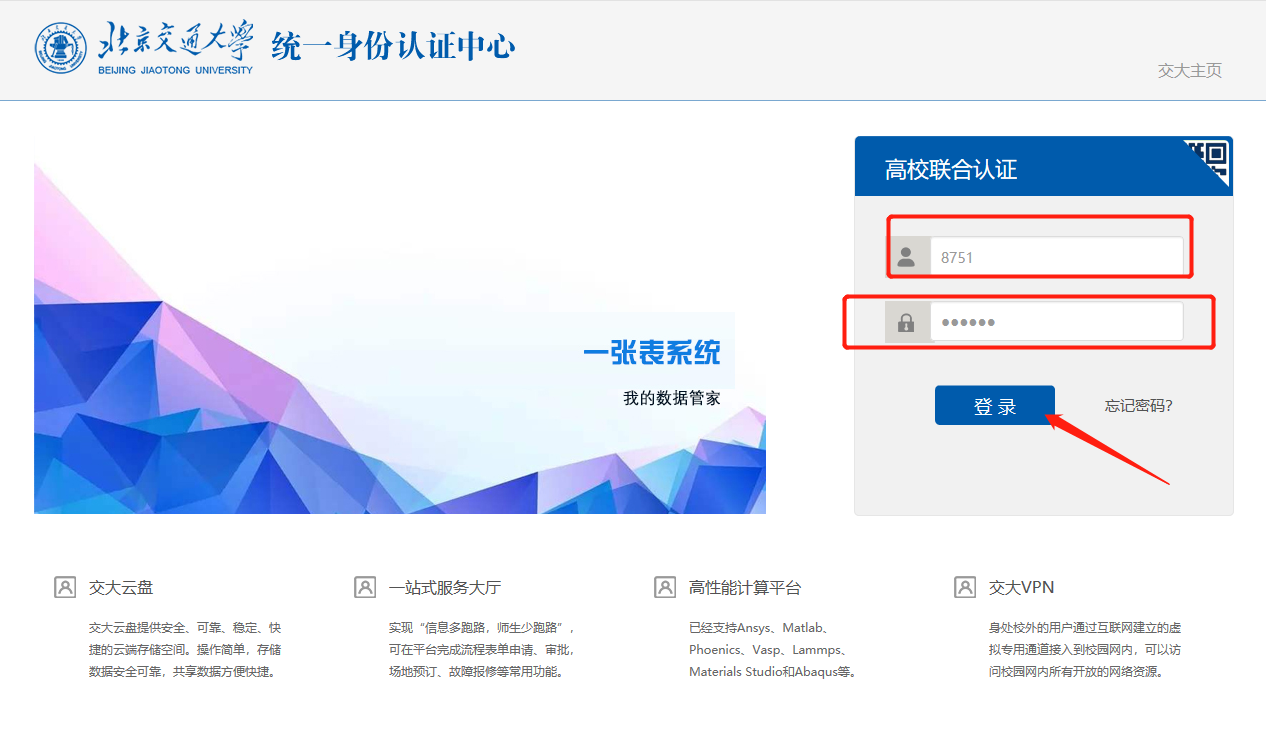The width and height of the screenshot is (1266, 743).
Task: Open the 交大云盘 title link
Action: pyautogui.click(x=121, y=588)
